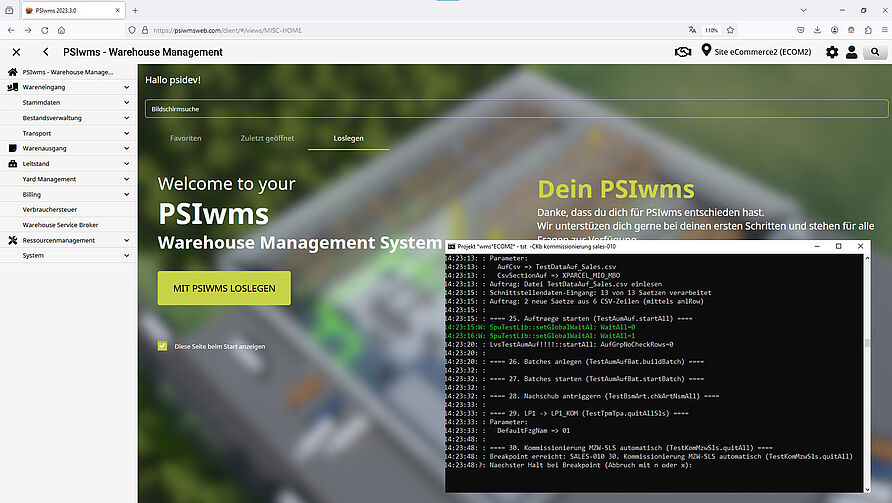Click the list all tabs chevron
Viewport: 892px width, 503px height.
(803, 10)
